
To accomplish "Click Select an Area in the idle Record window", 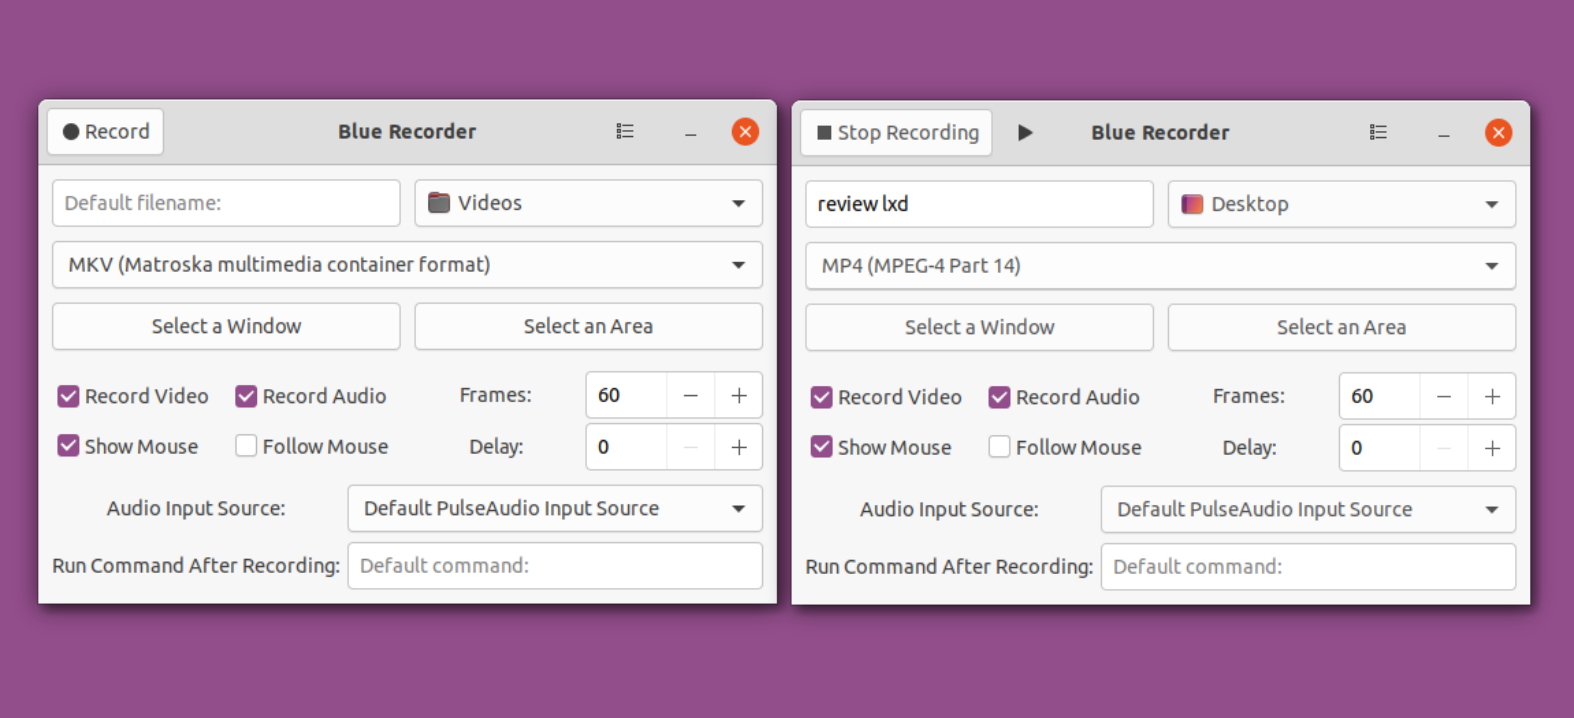I will pyautogui.click(x=588, y=326).
